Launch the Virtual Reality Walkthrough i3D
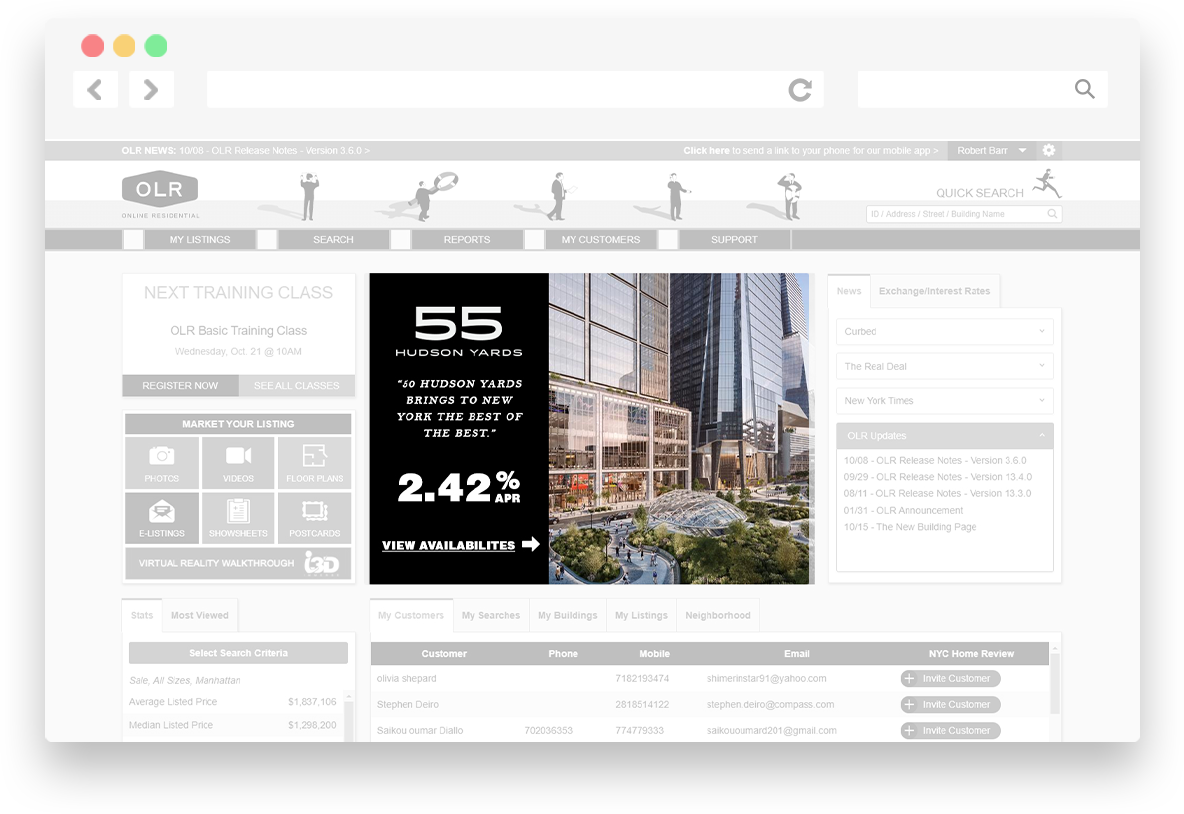 point(238,563)
